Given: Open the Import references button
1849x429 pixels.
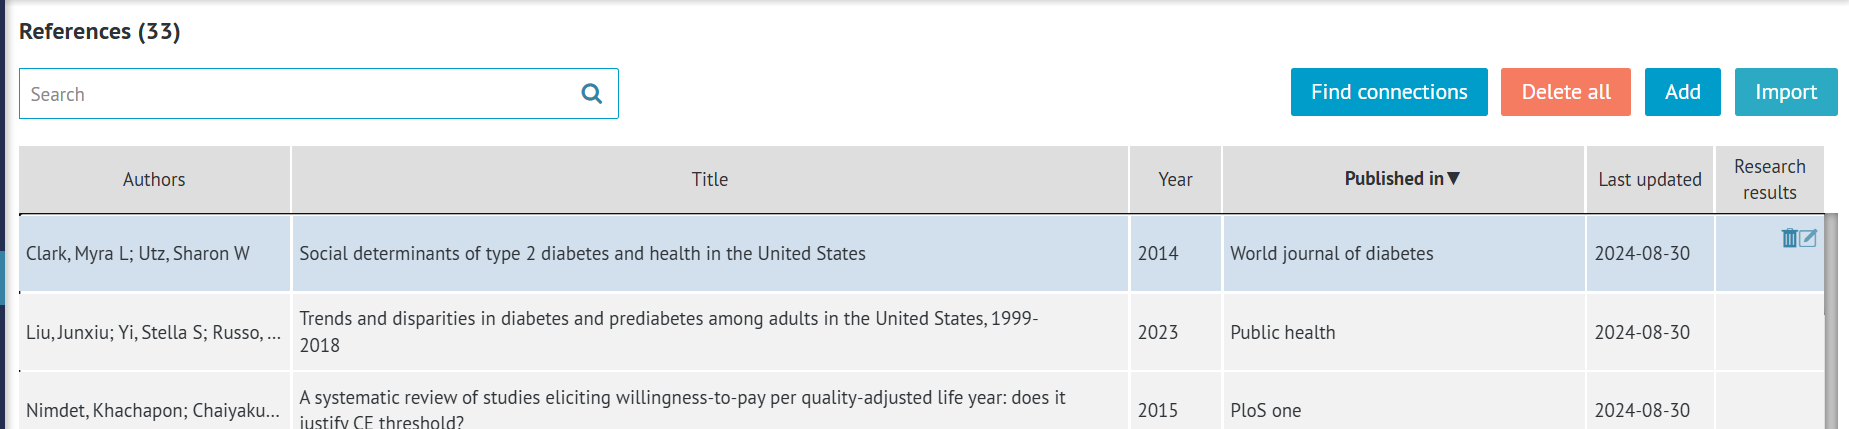Looking at the screenshot, I should (1786, 92).
